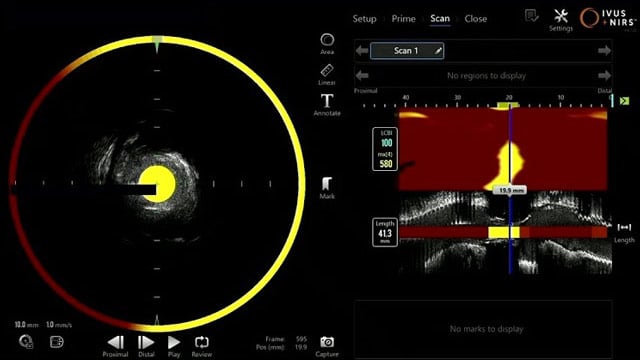The height and width of the screenshot is (360, 640).
Task: Click the green marker atop the chemogram ring
Action: pos(157,44)
